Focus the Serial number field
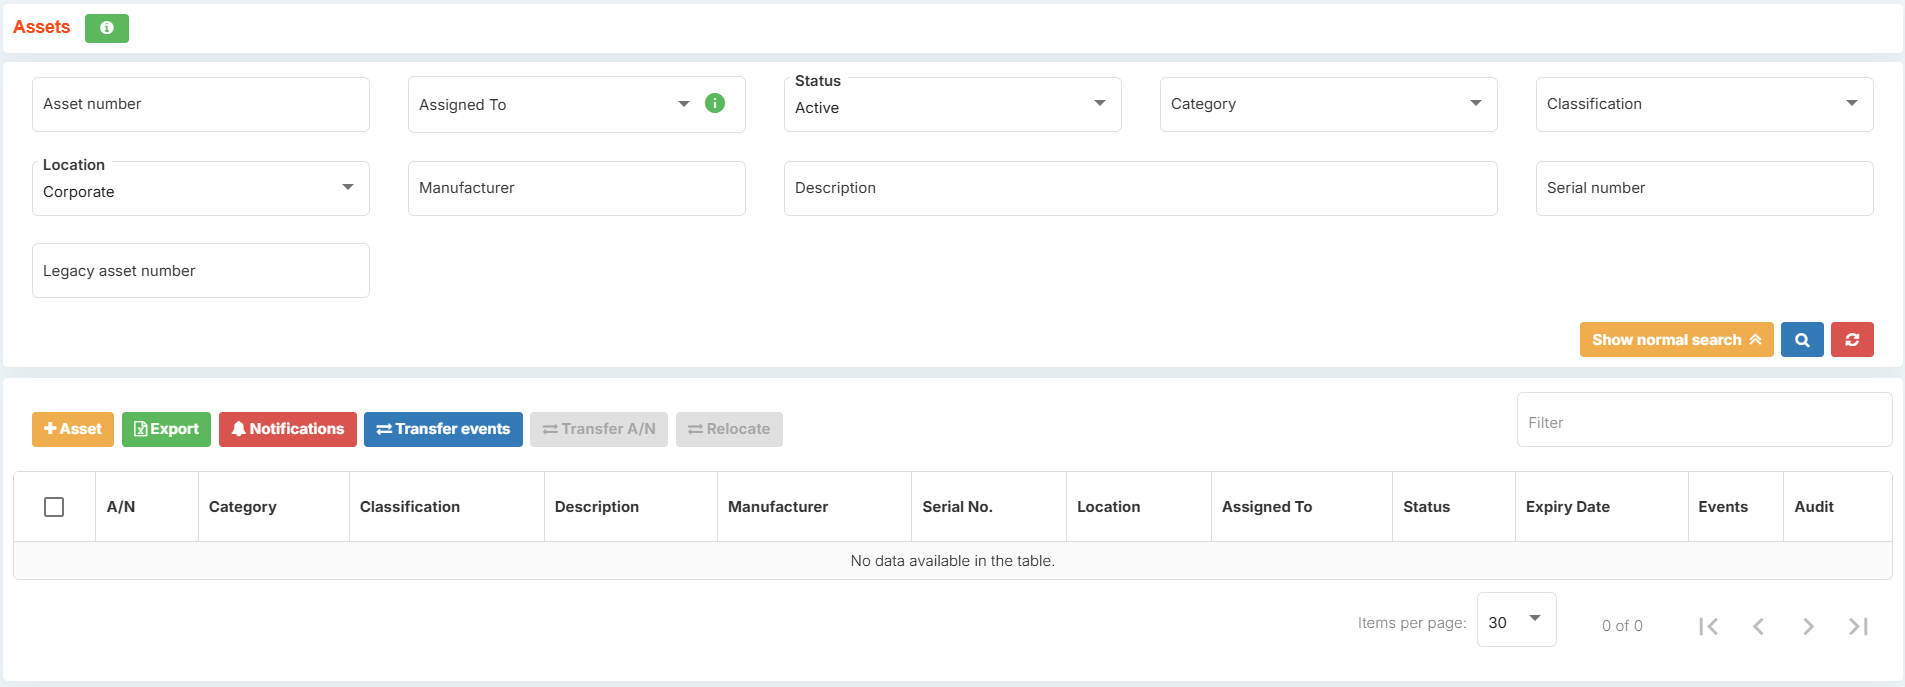The width and height of the screenshot is (1905, 687). 1705,188
